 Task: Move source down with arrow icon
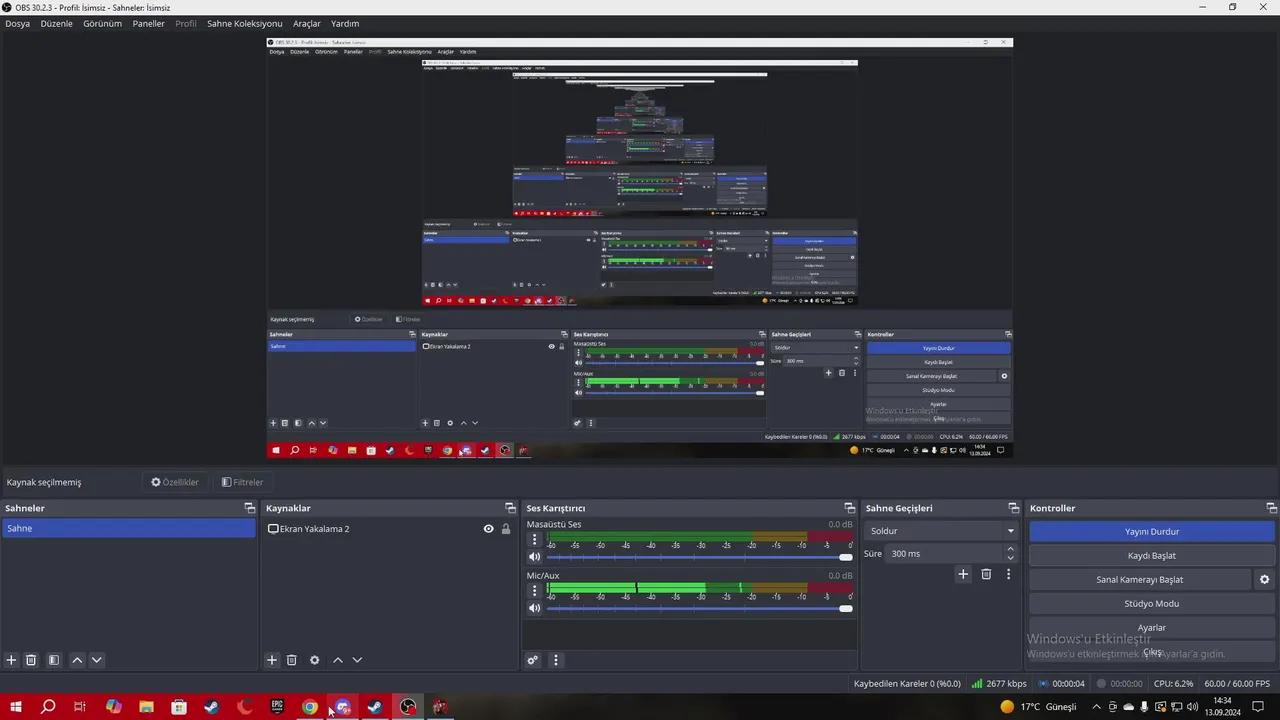357,660
